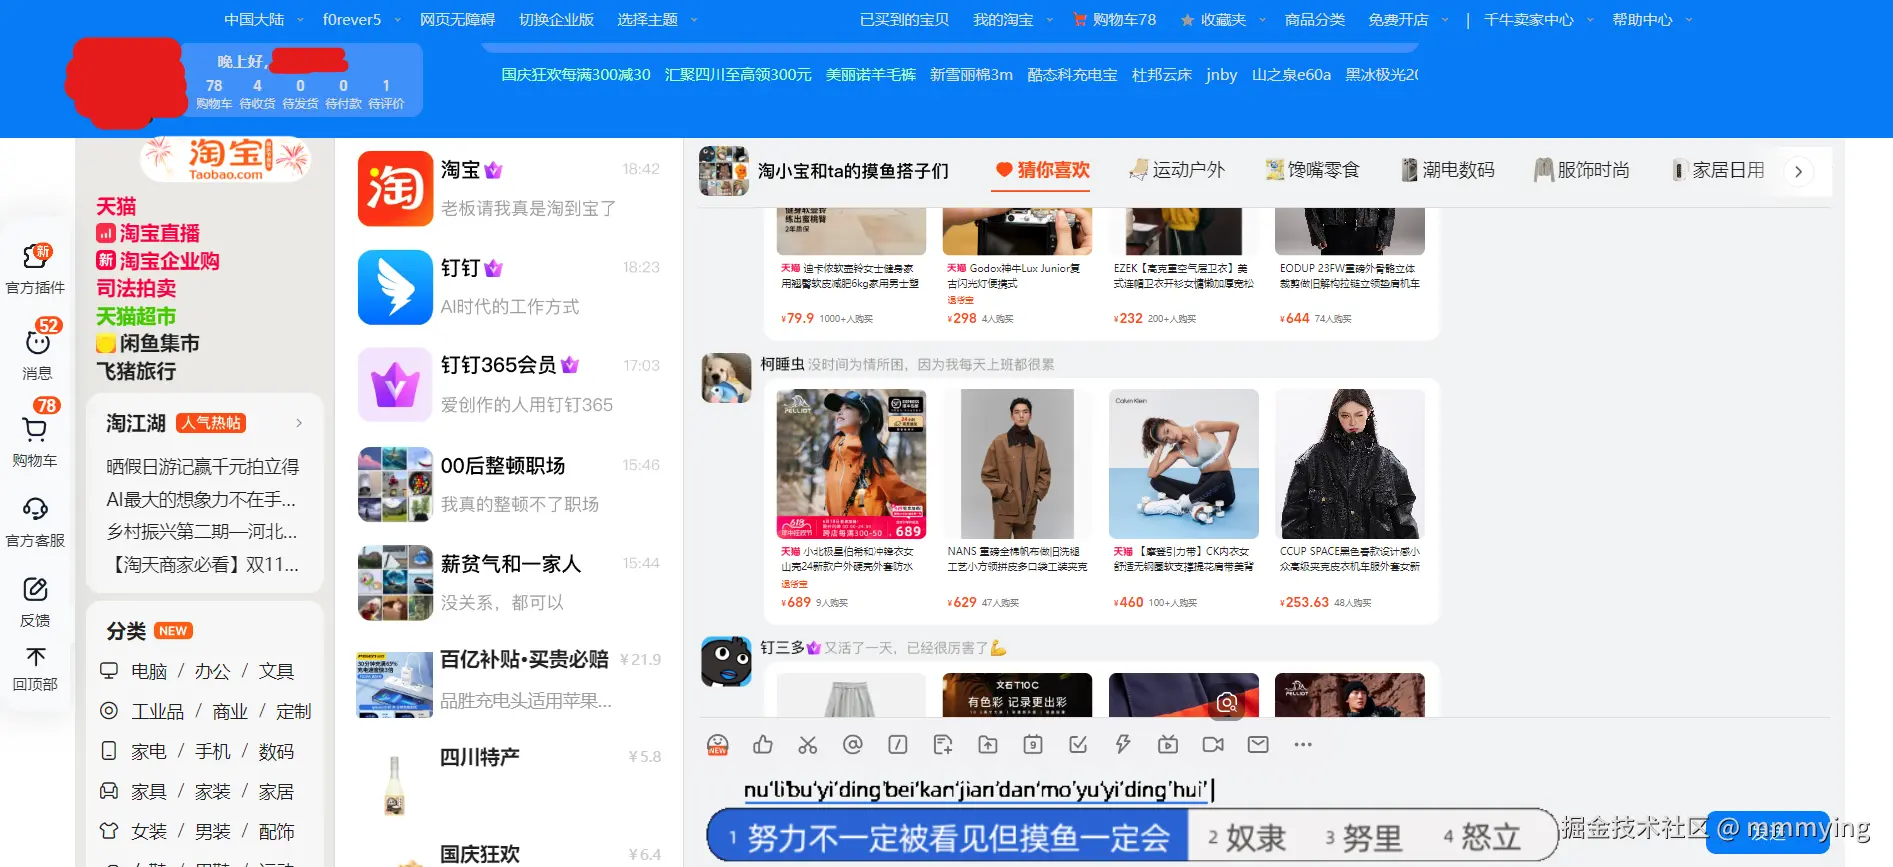Open the 购物车 cart icon in left sidebar
The image size is (1893, 867).
(x=36, y=433)
